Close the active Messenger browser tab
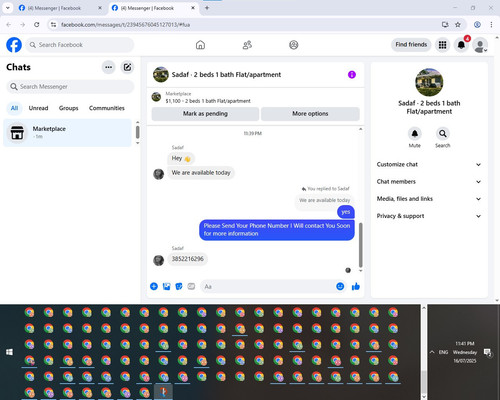 tap(193, 8)
